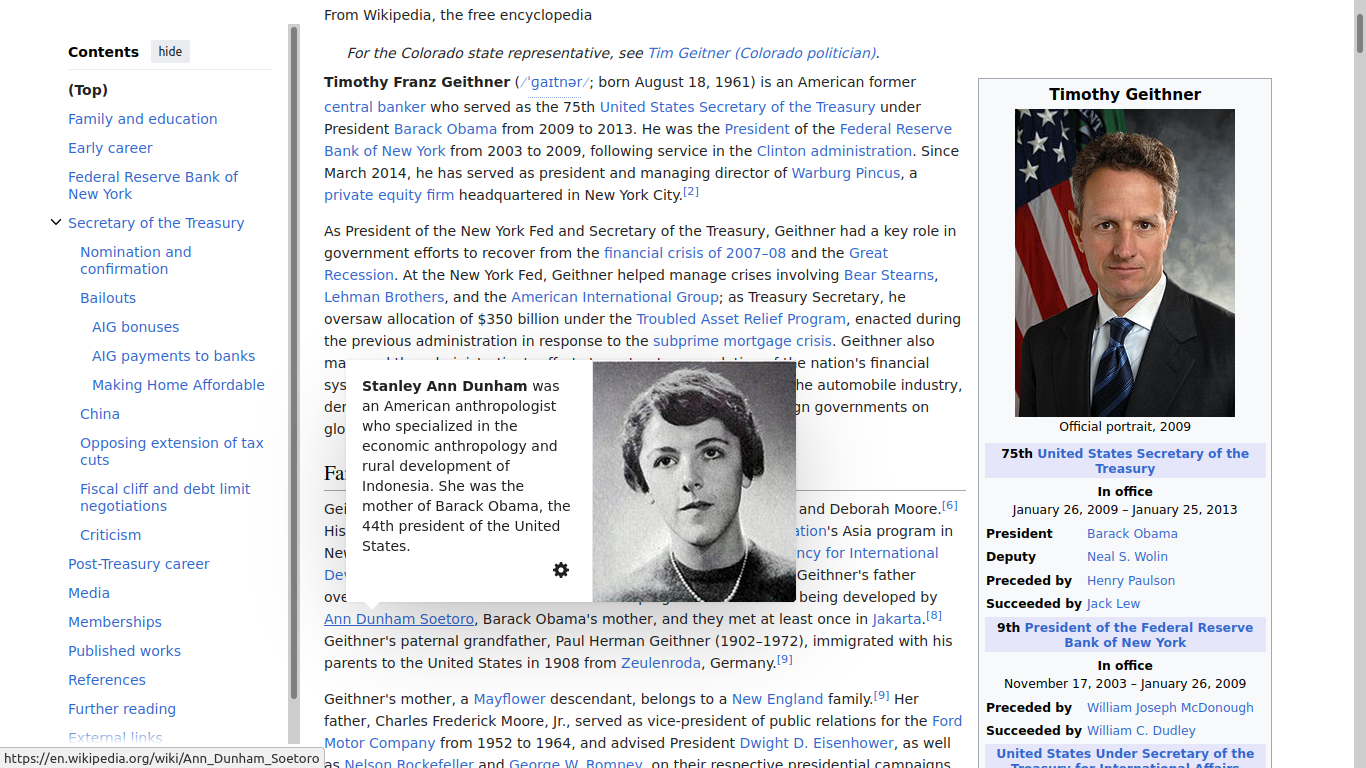
Task: Open the Ann Dunham Soetoro link
Action: point(399,619)
